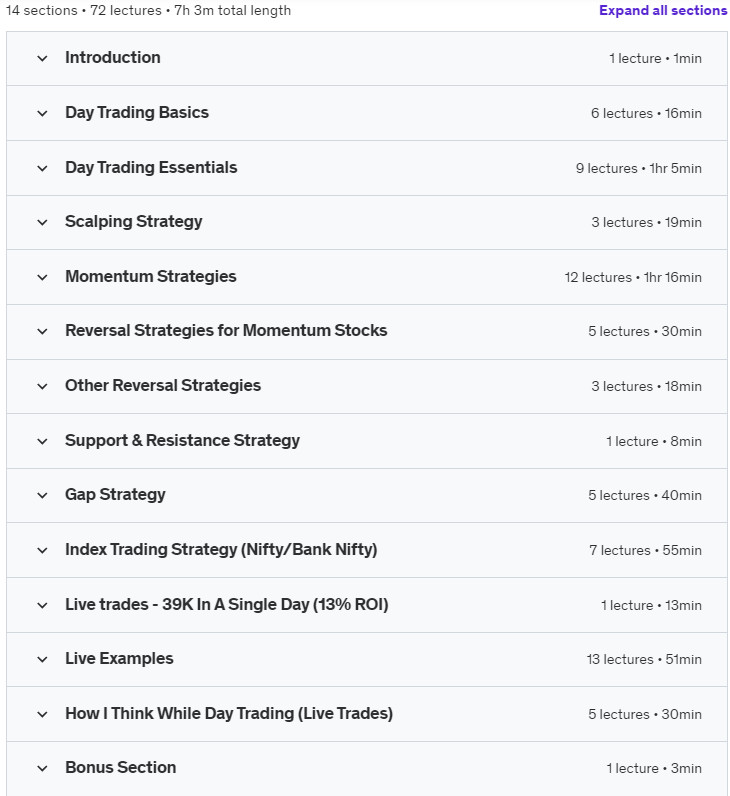Click Index Trading Strategy chevron arrow
Image resolution: width=730 pixels, height=796 pixels.
coord(43,550)
